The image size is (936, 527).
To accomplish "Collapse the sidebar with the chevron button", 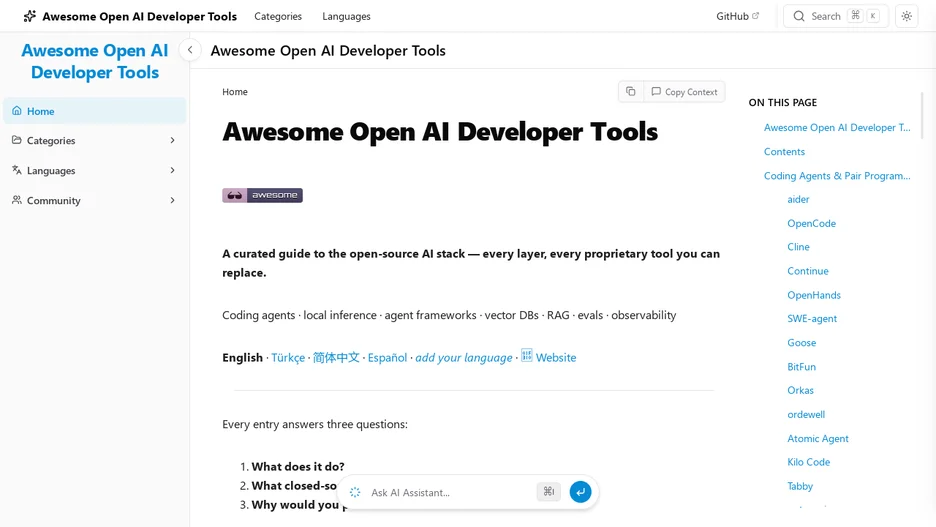I will tap(190, 50).
